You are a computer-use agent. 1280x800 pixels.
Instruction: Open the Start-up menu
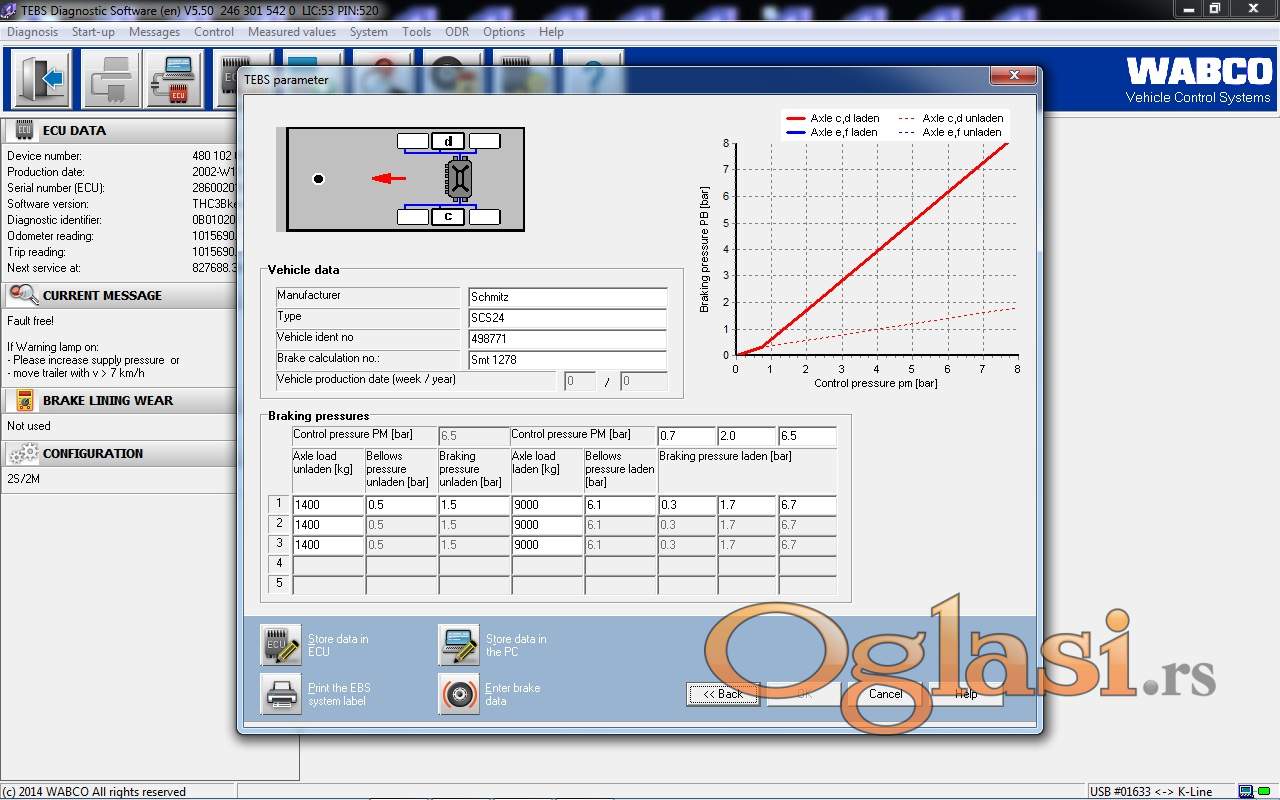[93, 32]
